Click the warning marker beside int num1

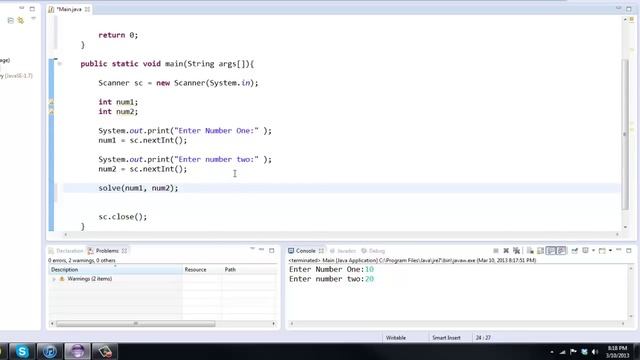pos(51,102)
